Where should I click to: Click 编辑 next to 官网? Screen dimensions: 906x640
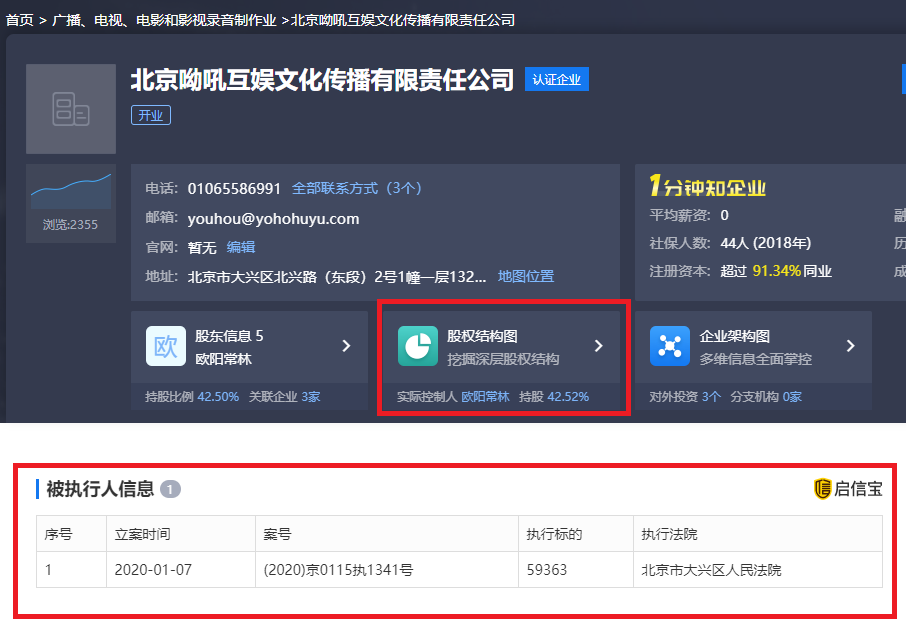click(241, 247)
